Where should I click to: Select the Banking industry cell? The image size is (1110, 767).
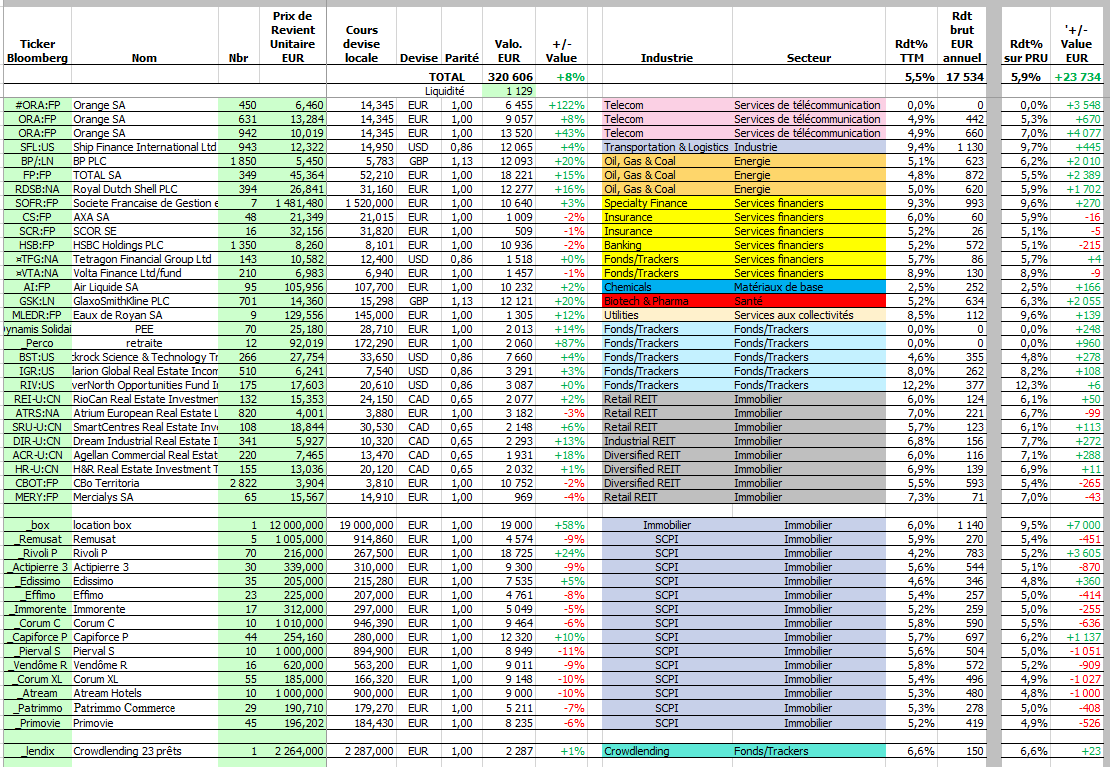click(x=667, y=245)
